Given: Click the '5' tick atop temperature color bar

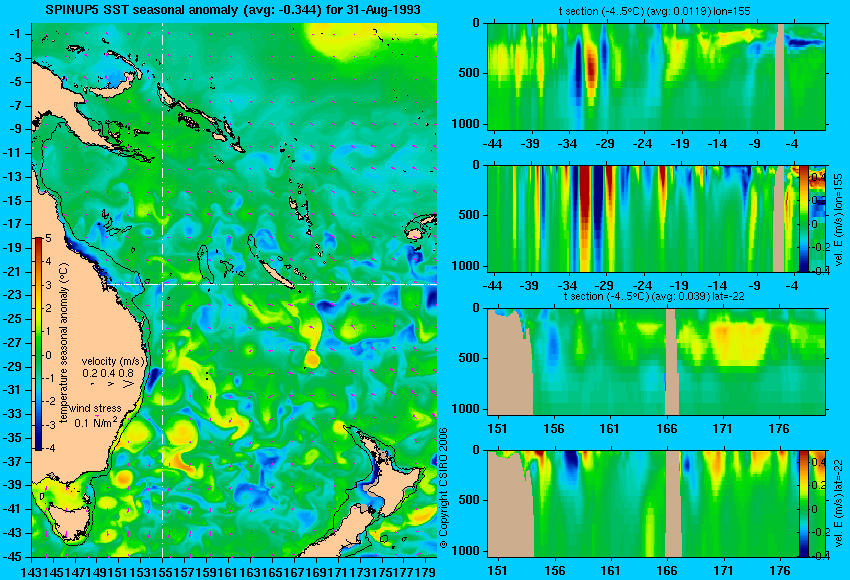Looking at the screenshot, I should 48,238.
